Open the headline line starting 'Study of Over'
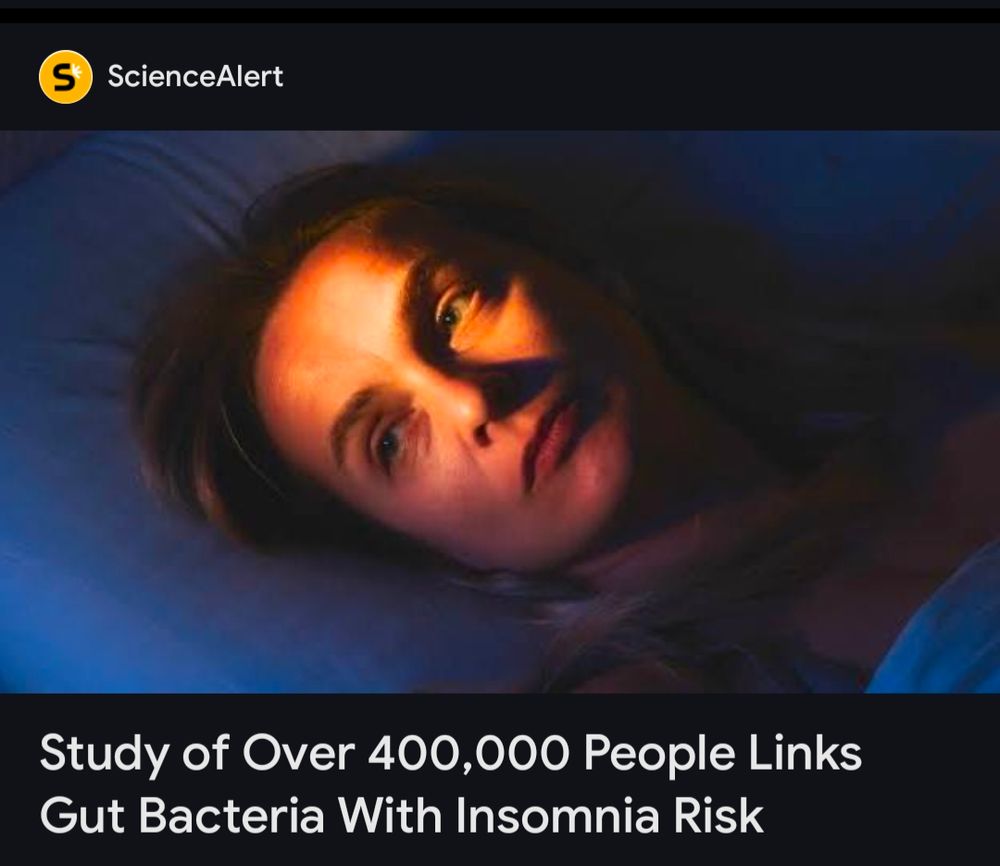Image resolution: width=1000 pixels, height=866 pixels. [x=451, y=754]
